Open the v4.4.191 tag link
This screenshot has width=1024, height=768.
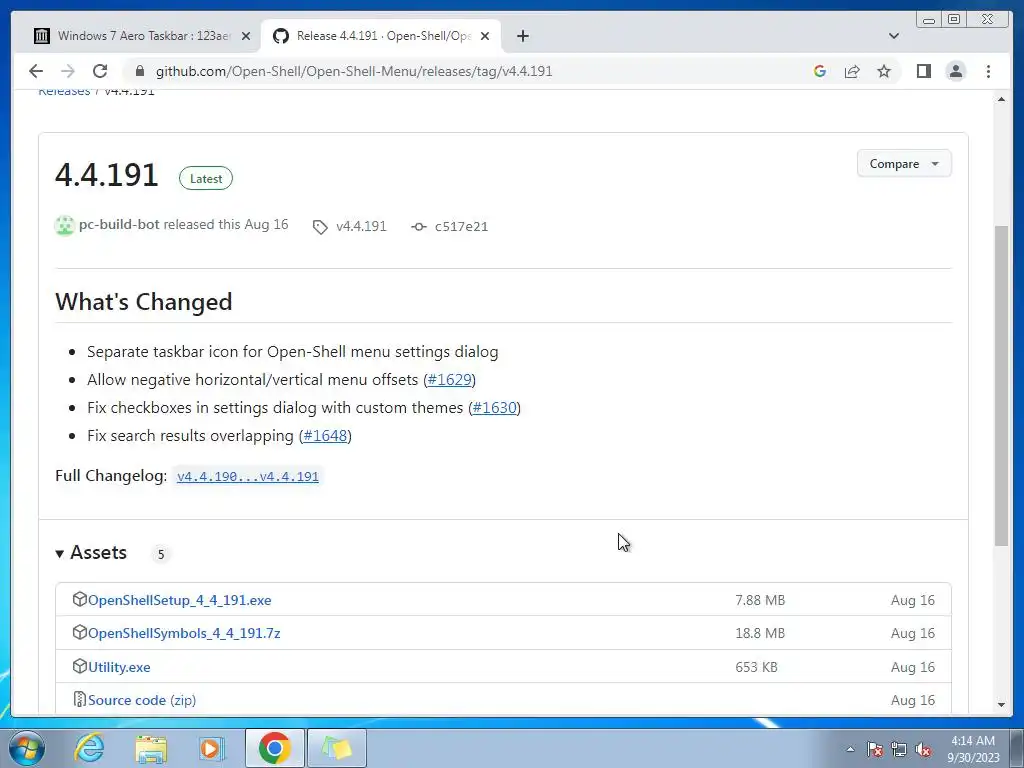tap(361, 226)
